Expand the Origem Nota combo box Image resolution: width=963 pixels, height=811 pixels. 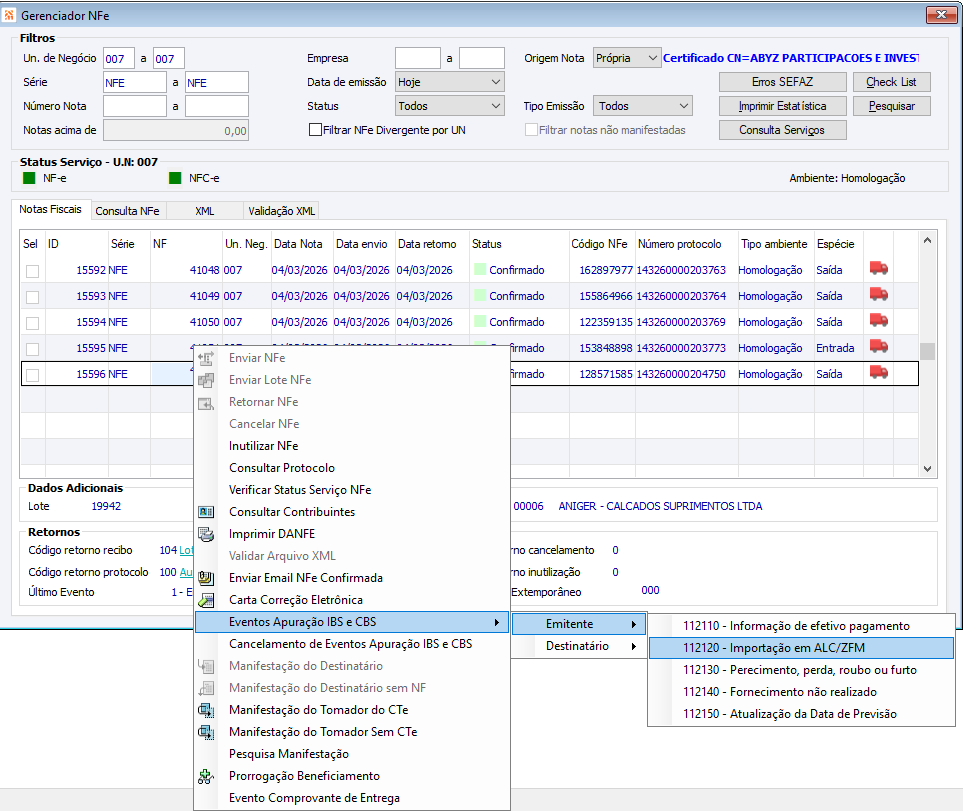coord(627,58)
